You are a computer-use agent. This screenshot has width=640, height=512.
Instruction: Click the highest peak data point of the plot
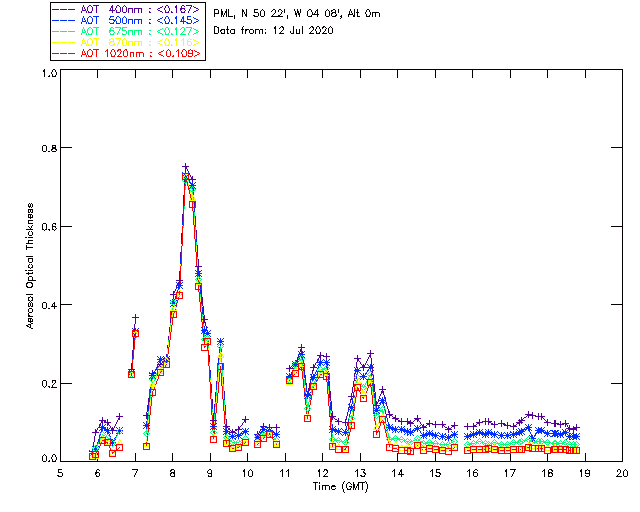(x=185, y=168)
